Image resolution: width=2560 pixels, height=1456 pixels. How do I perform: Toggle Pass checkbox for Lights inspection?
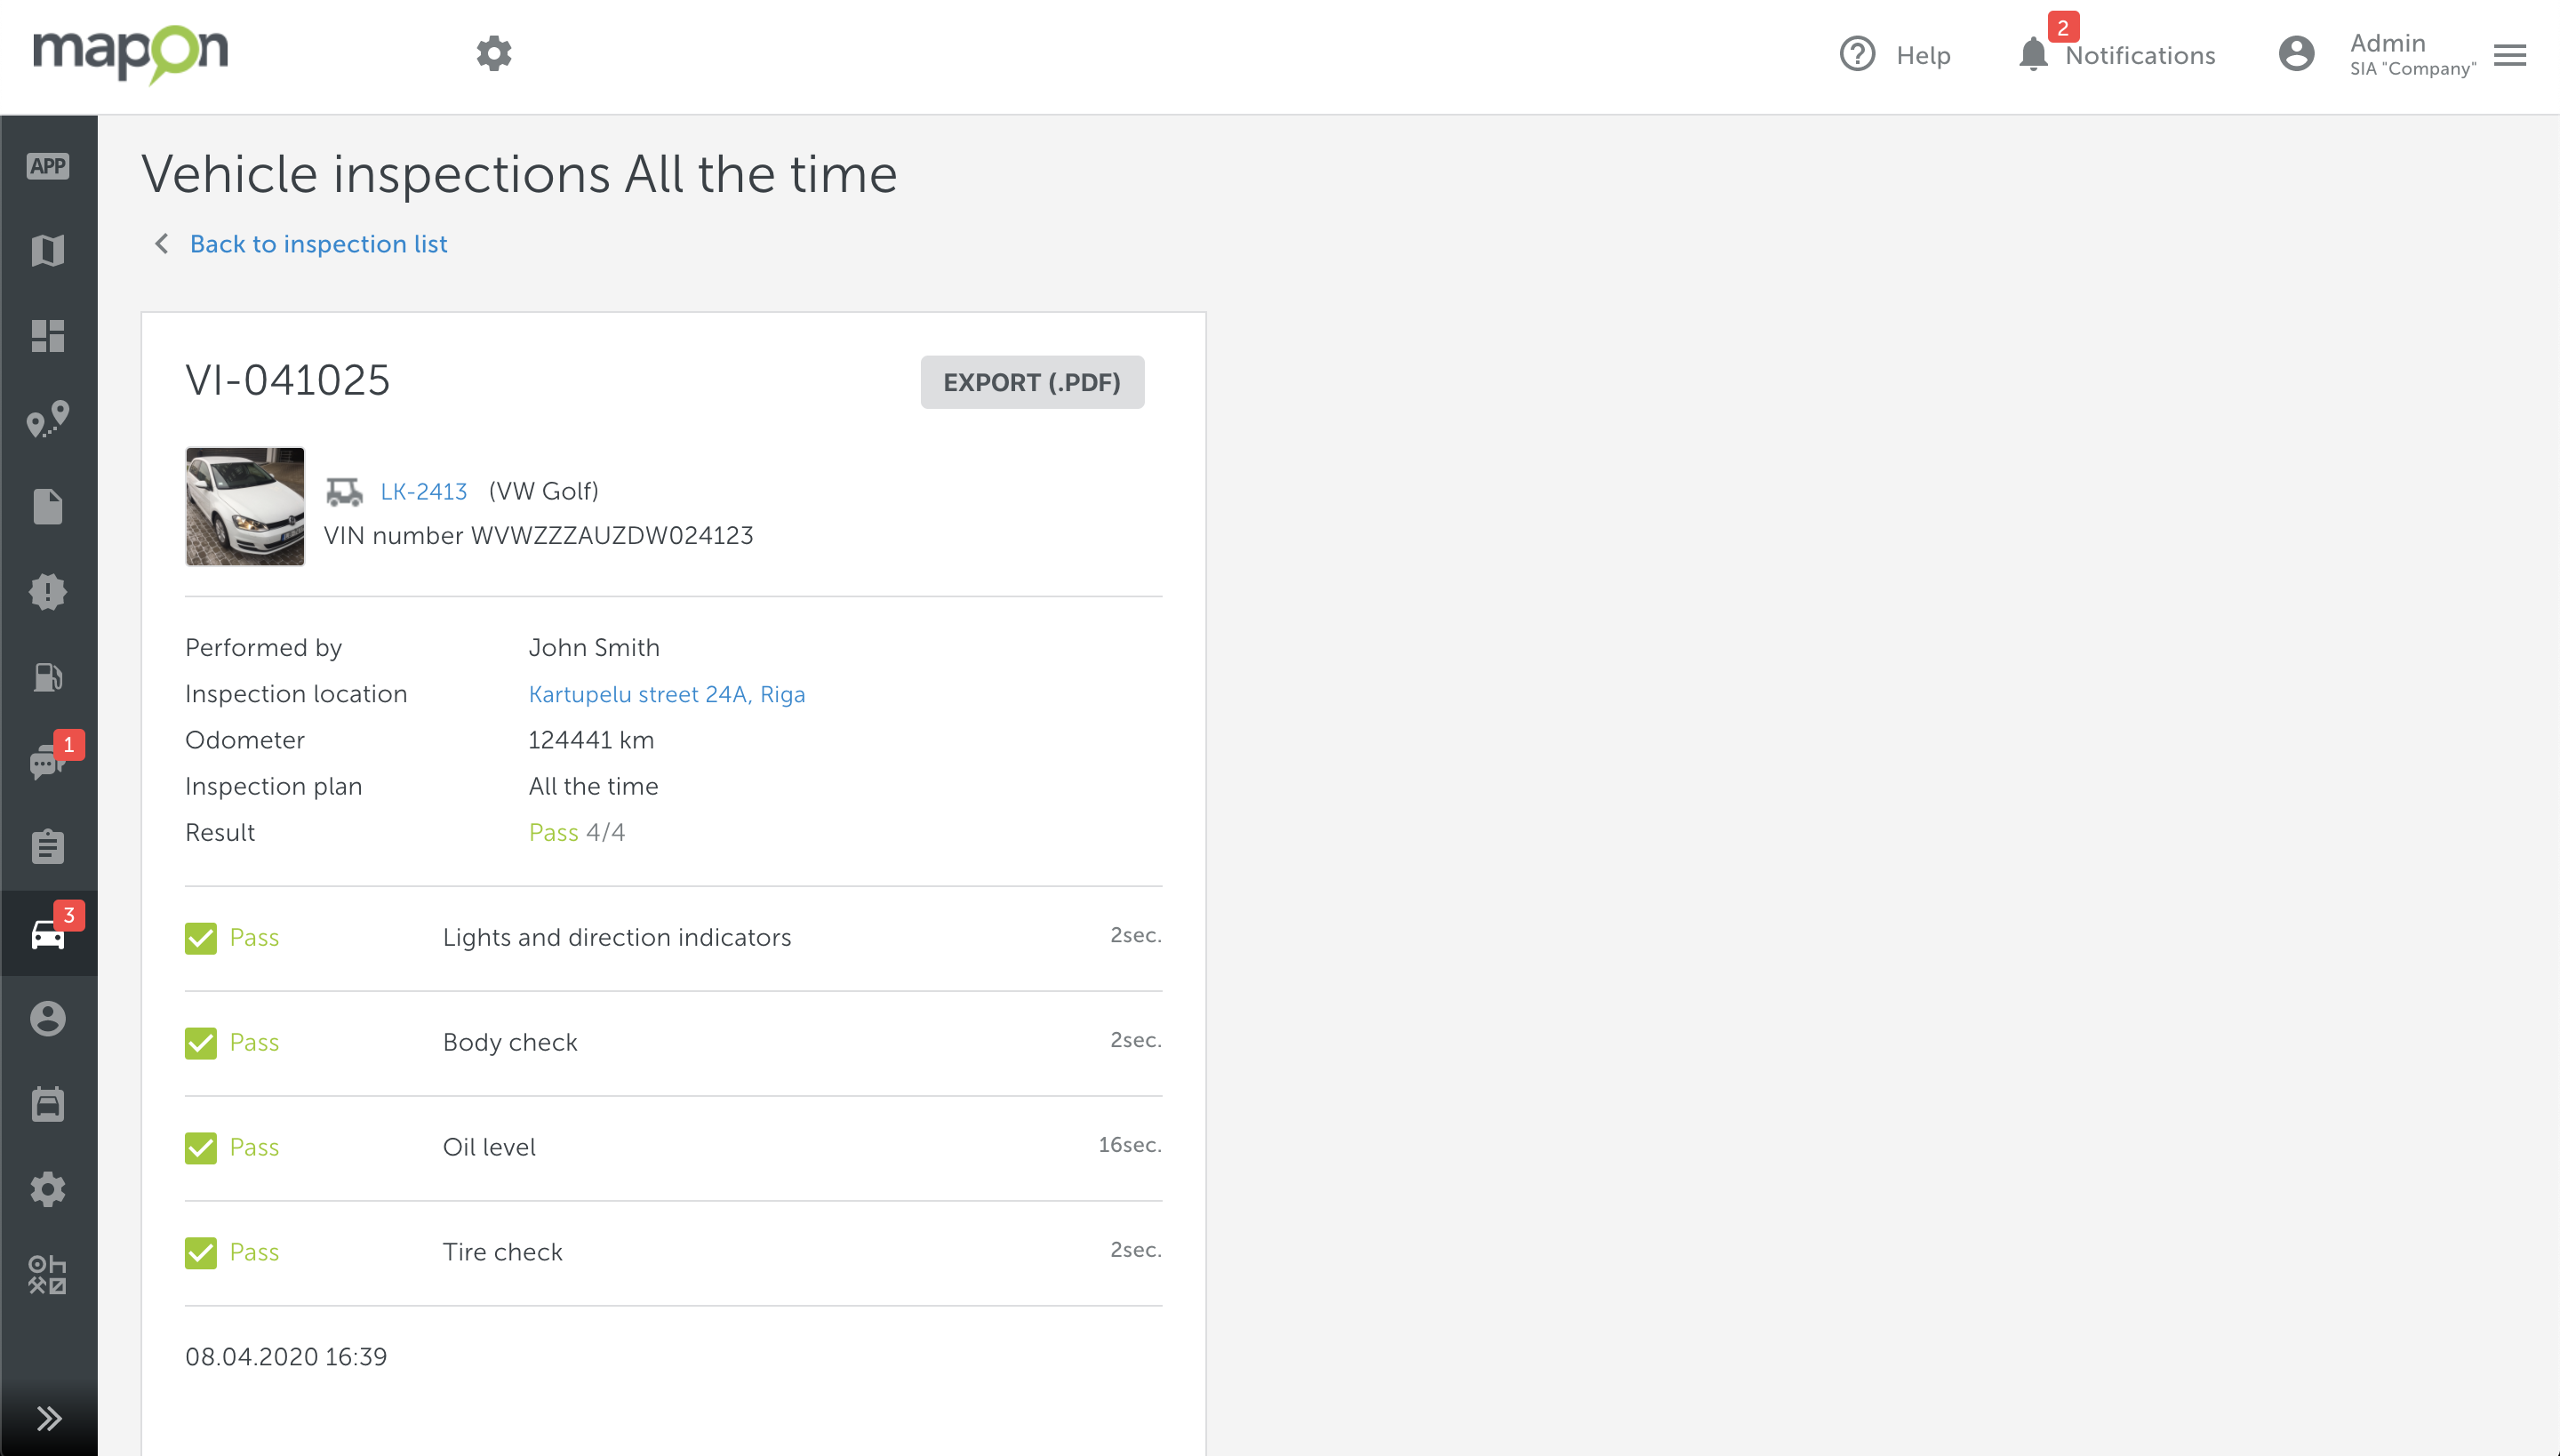pos(202,935)
